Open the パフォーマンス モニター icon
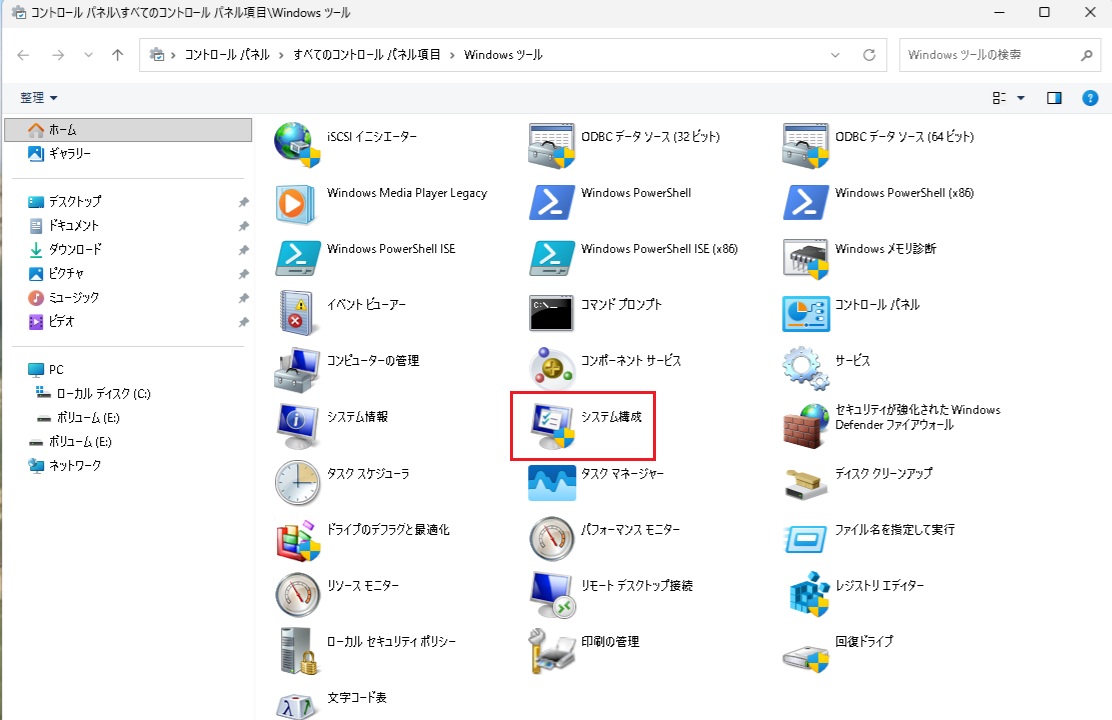 tap(551, 538)
